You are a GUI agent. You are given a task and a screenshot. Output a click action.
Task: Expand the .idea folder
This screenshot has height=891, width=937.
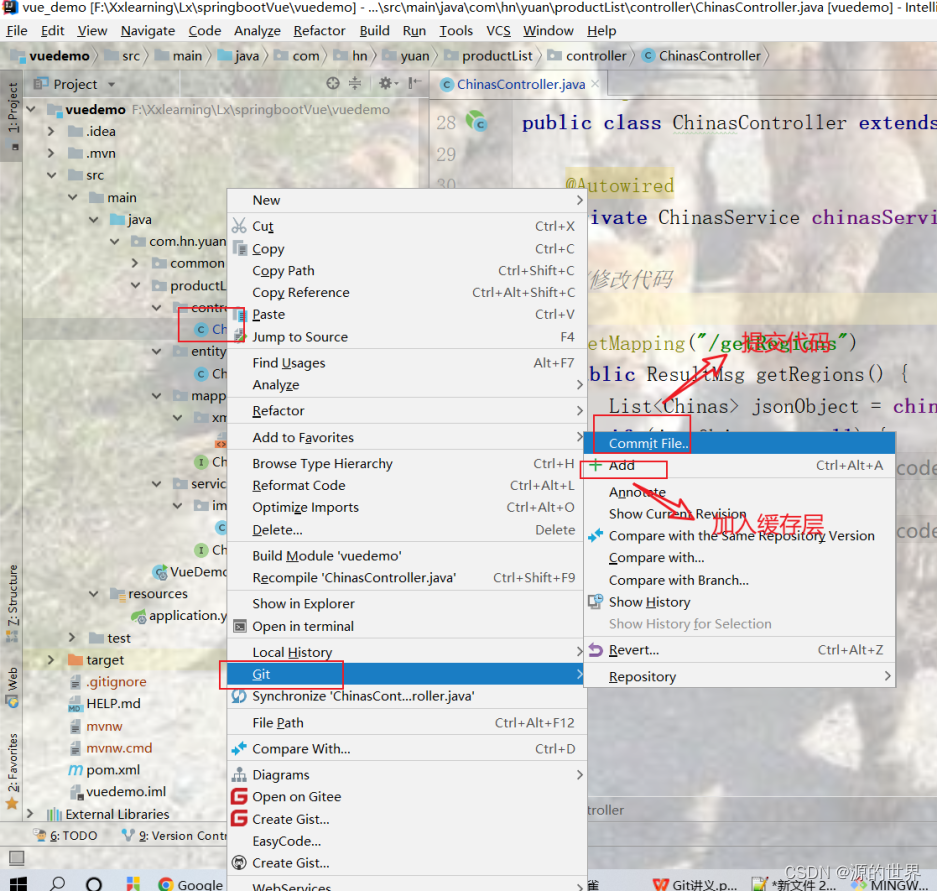pos(51,131)
